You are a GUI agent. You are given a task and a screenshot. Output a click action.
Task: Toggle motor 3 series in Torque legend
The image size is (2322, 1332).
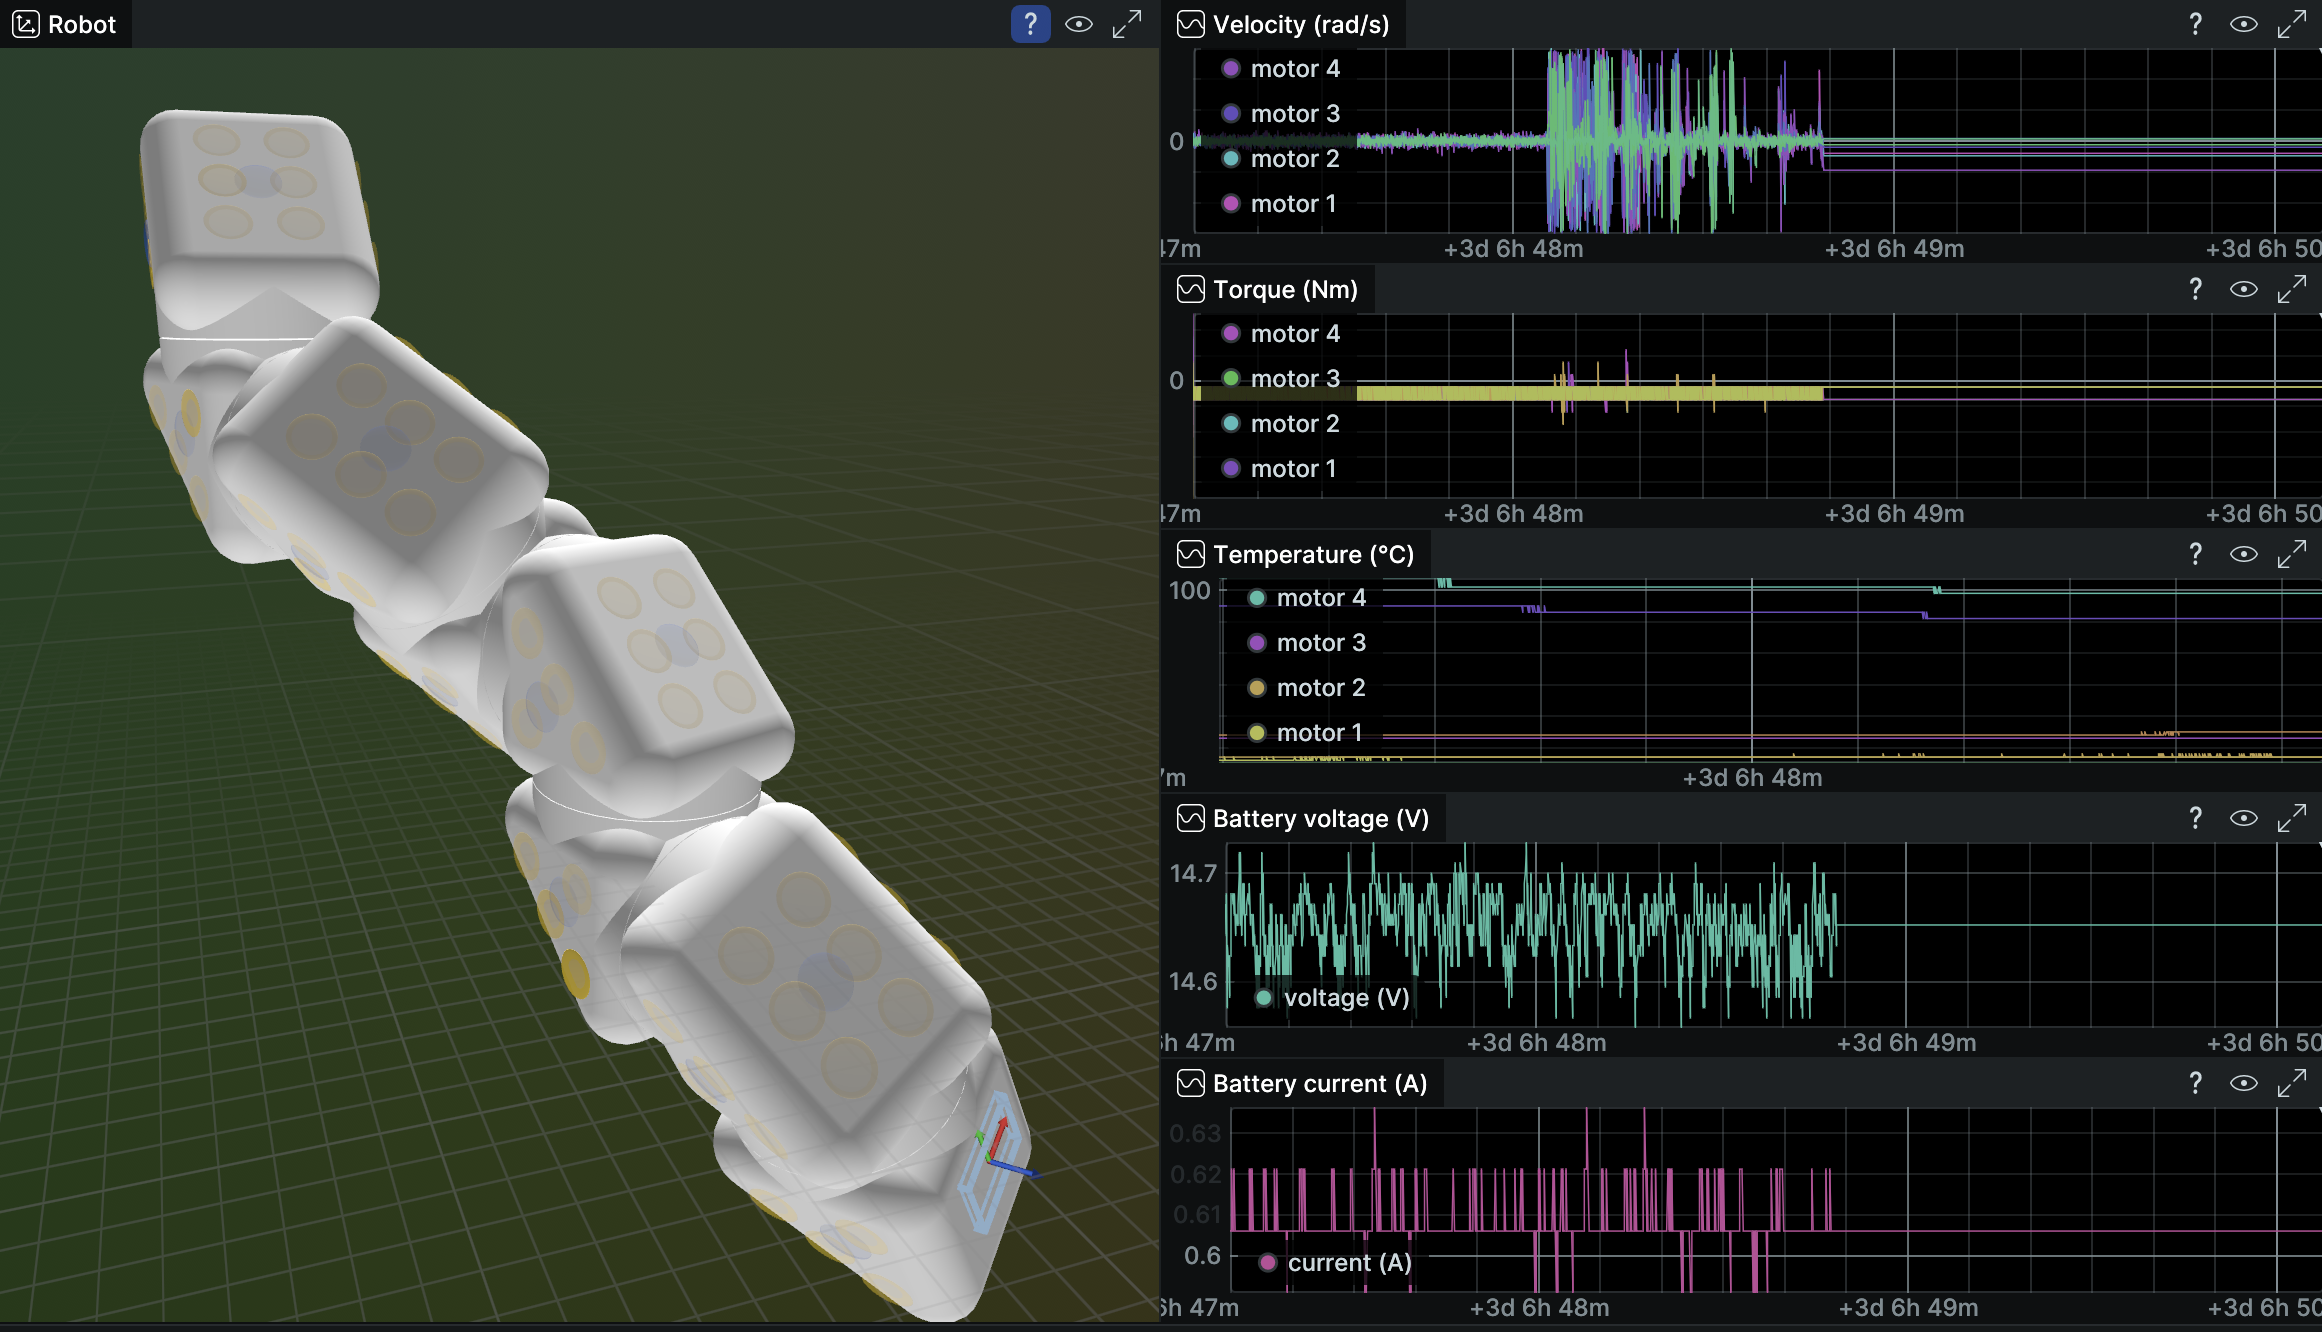(1282, 379)
